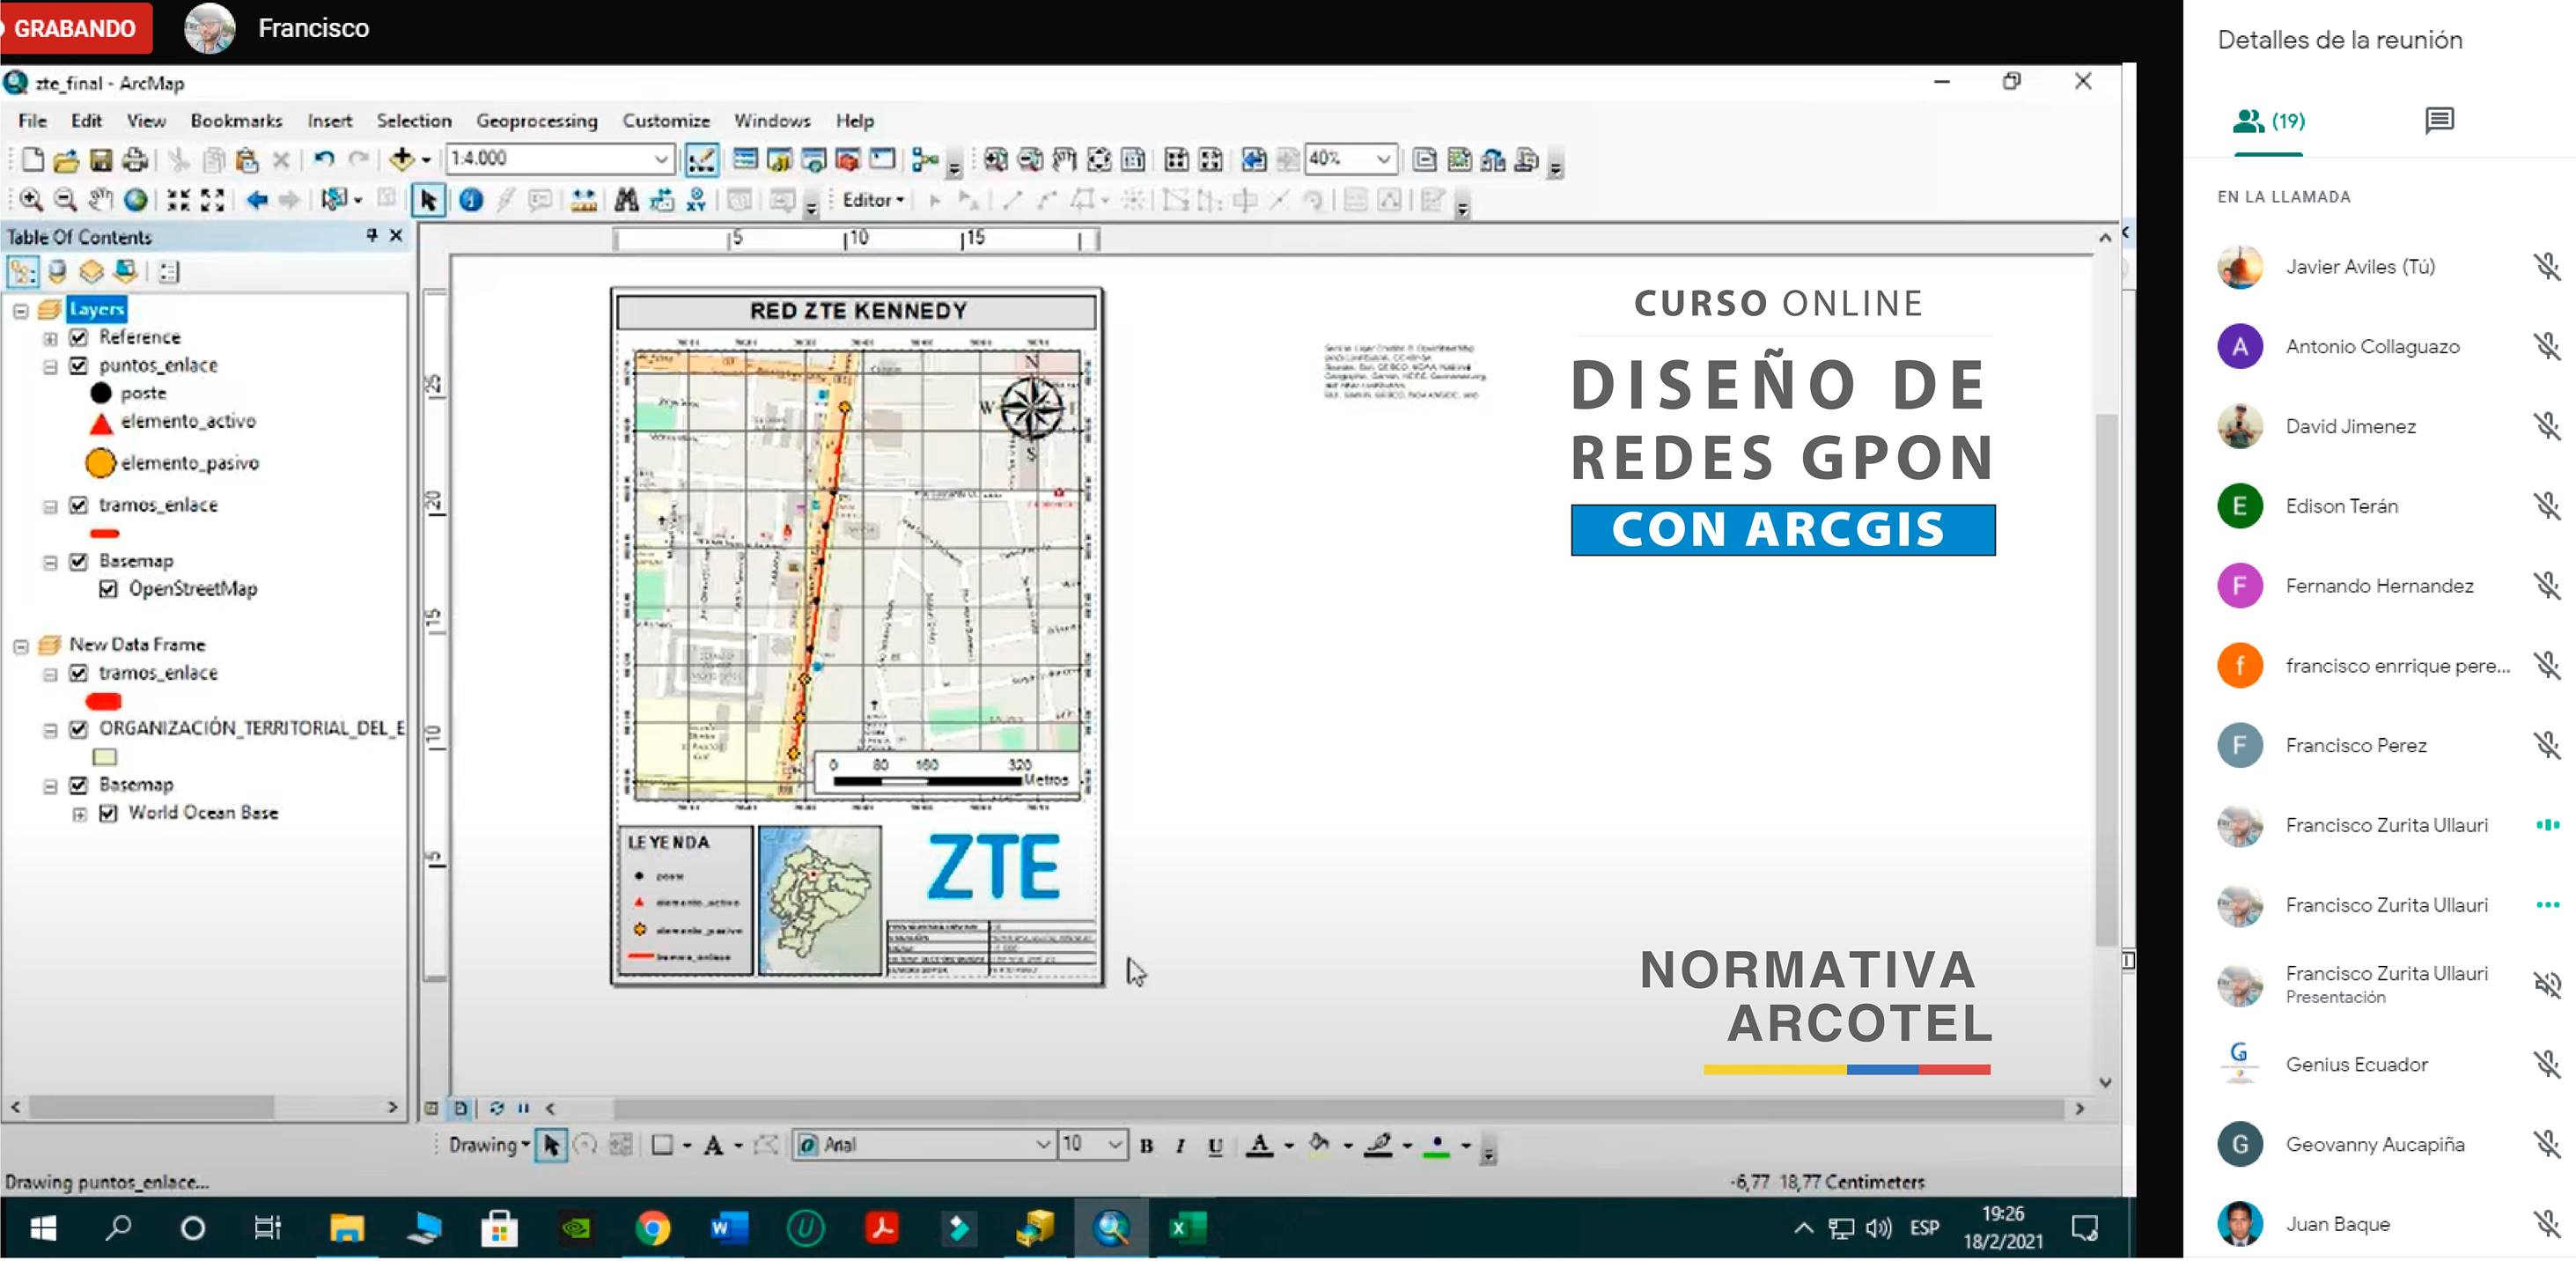This screenshot has width=2576, height=1261.
Task: Create a new map document
Action: 32,159
